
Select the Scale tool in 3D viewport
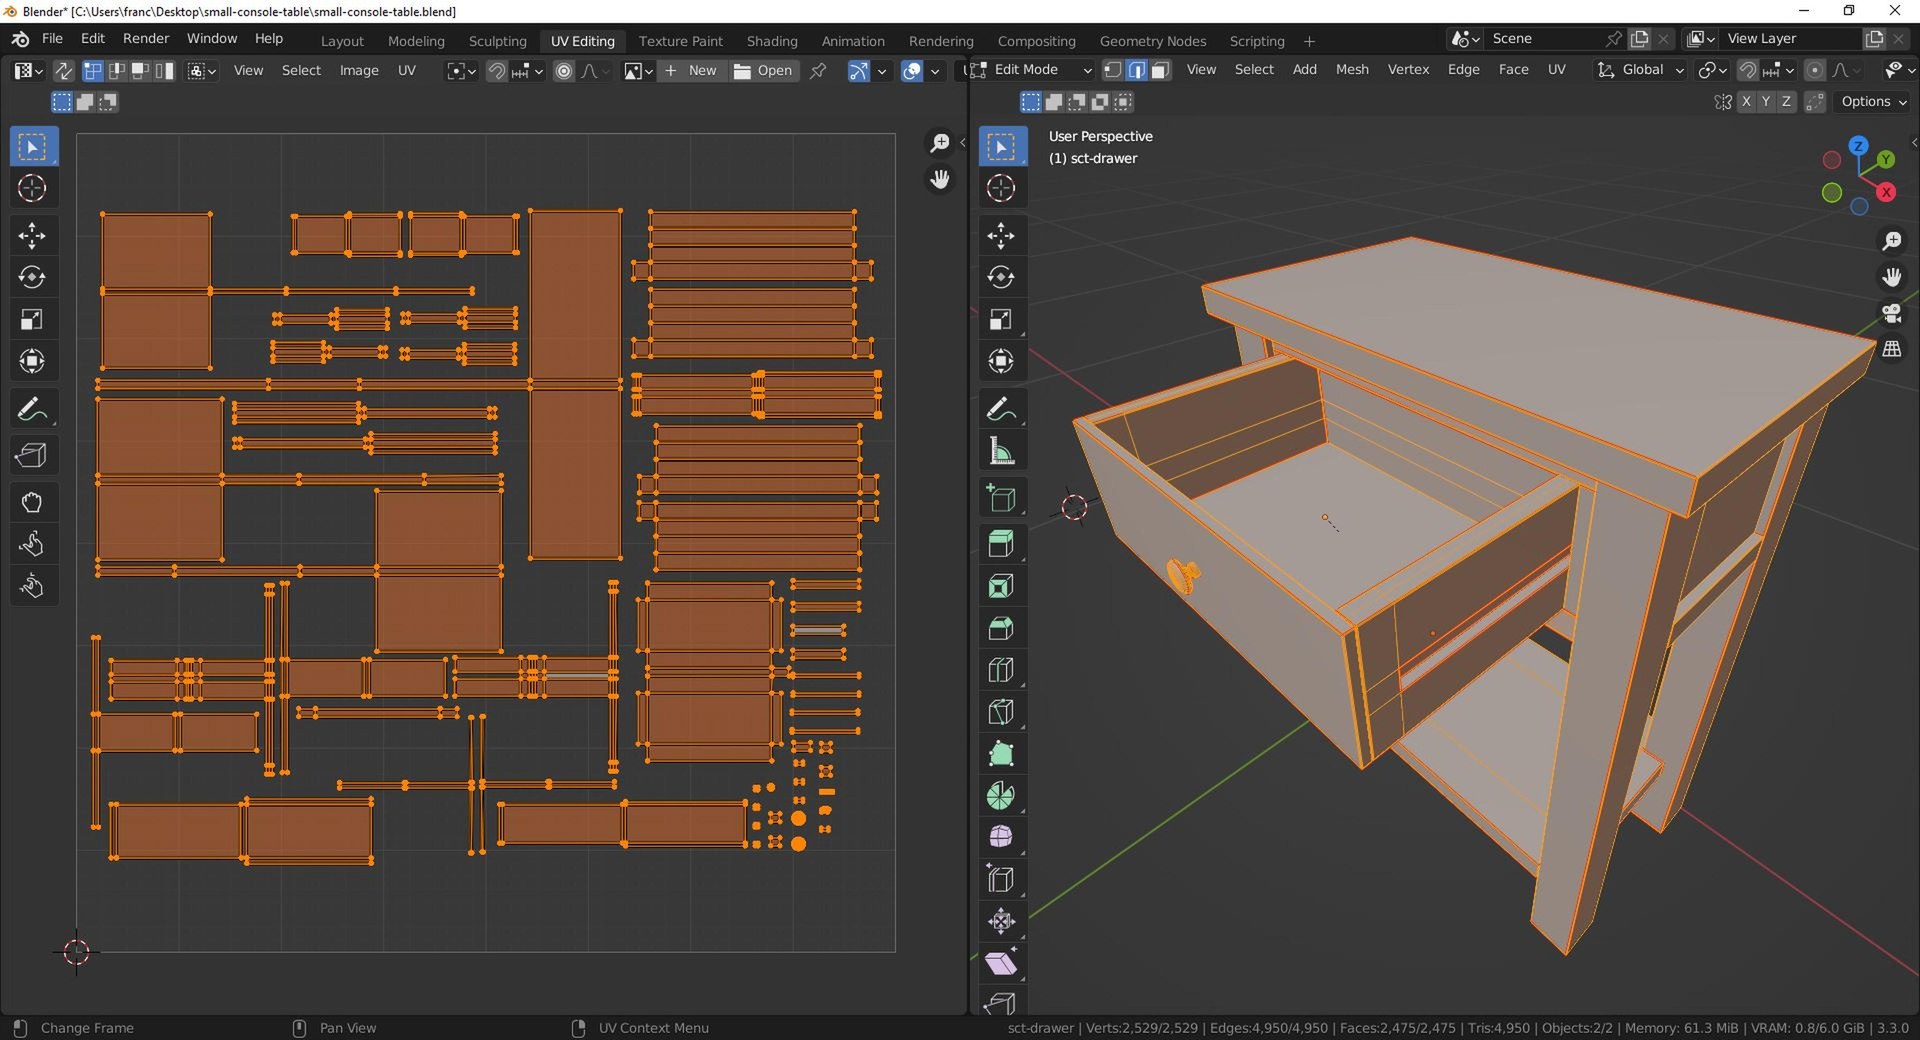pos(1001,319)
